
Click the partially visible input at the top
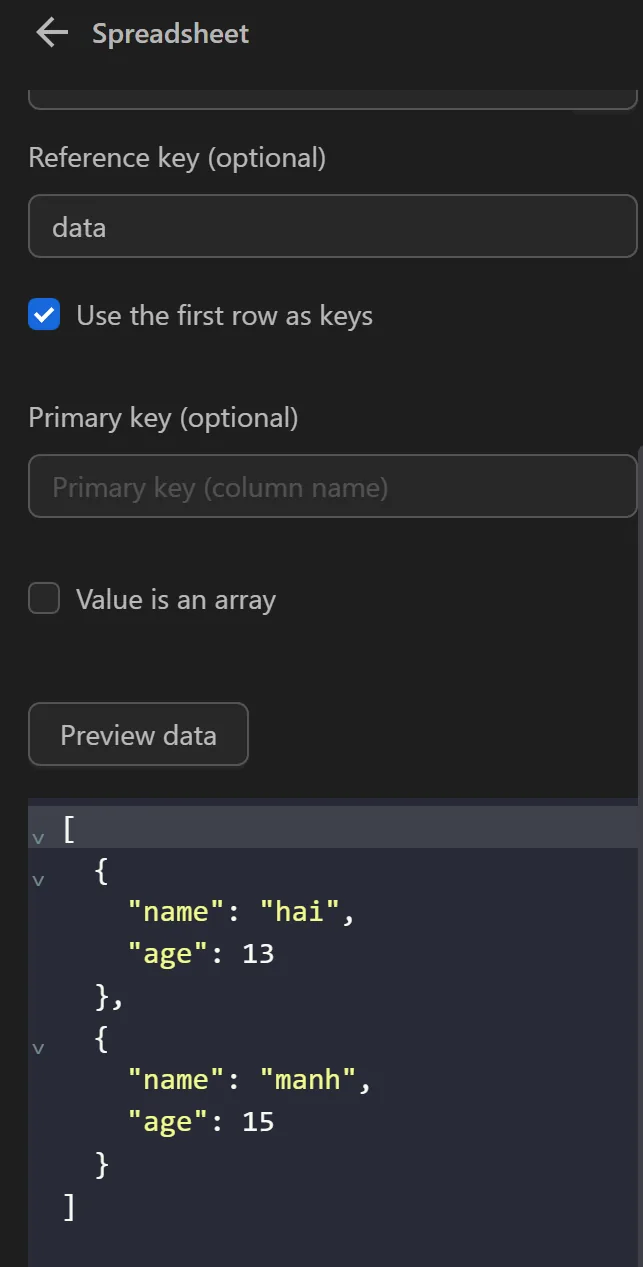pos(332,95)
